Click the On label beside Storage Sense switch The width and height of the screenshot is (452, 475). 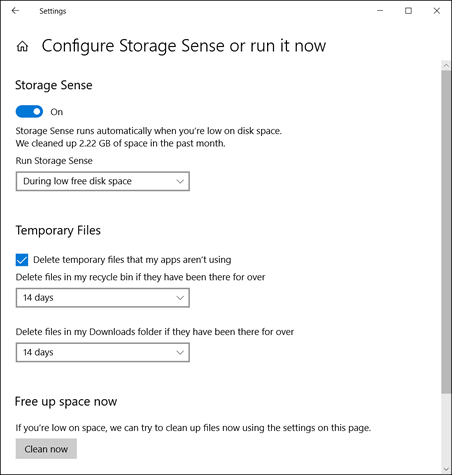pos(57,112)
